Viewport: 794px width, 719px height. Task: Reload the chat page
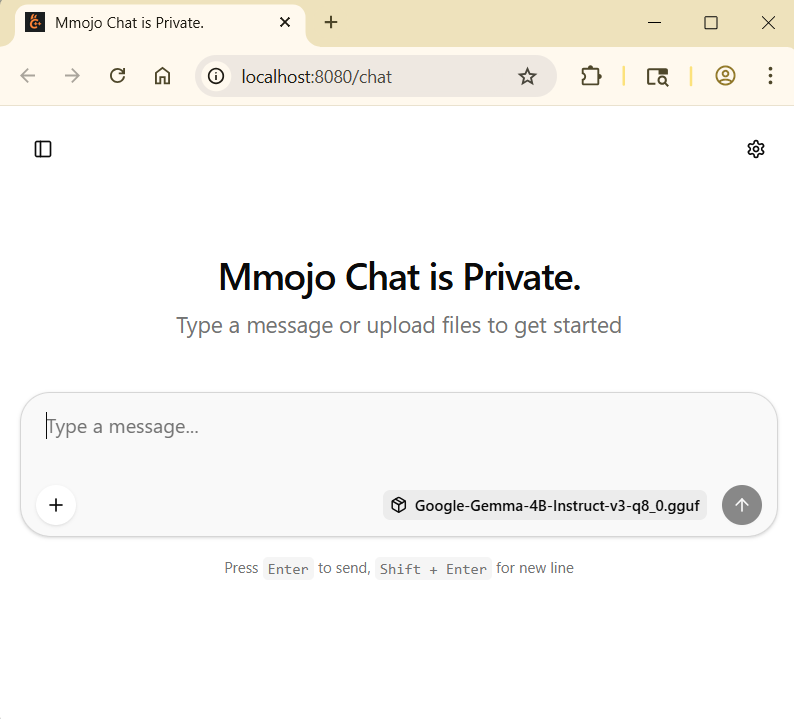click(117, 76)
